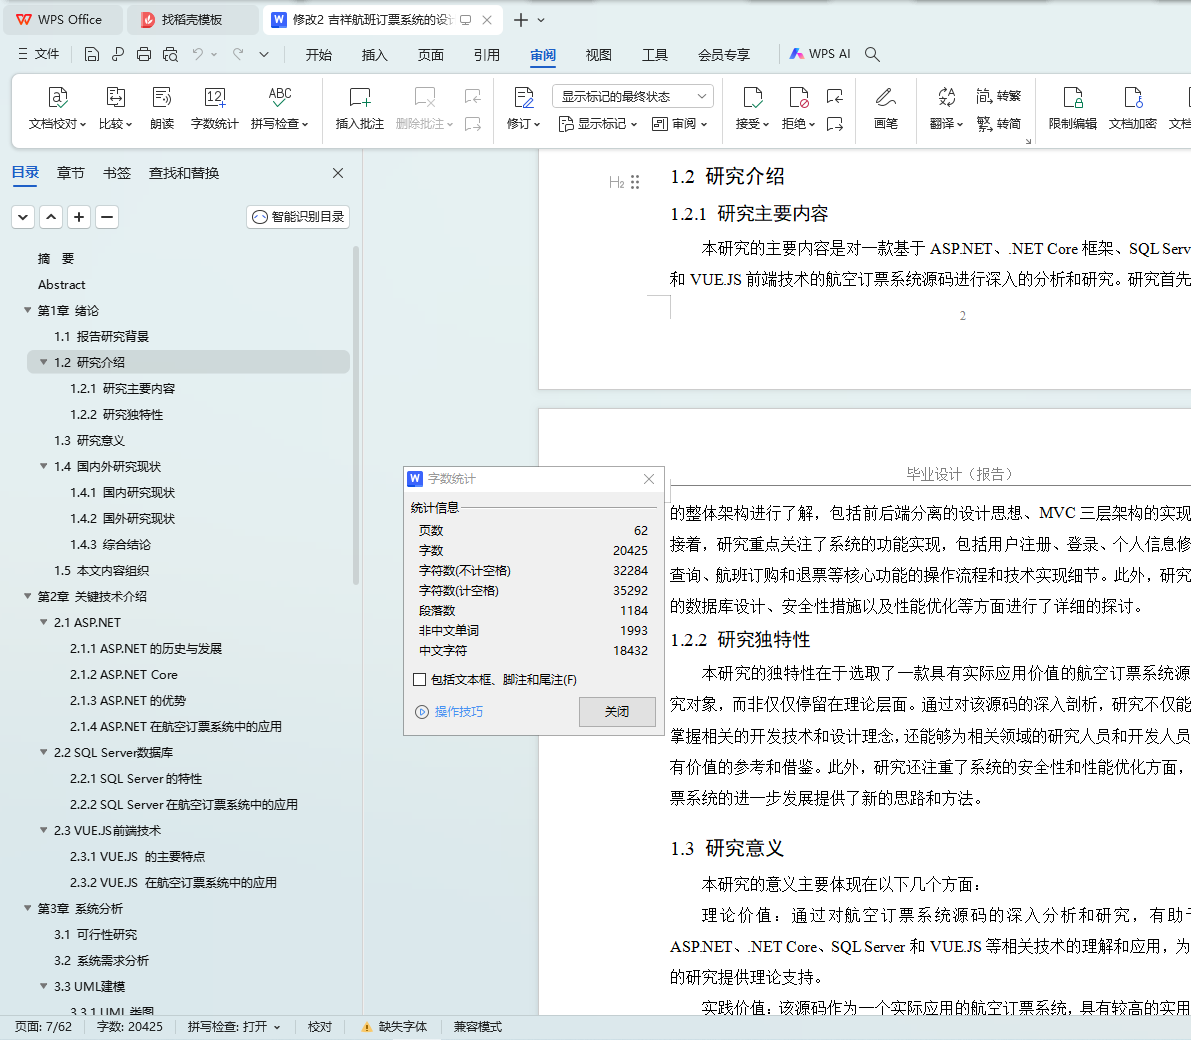Click the minus button to collapse outline levels
Viewport: 1191px width, 1040px height.
pos(107,217)
